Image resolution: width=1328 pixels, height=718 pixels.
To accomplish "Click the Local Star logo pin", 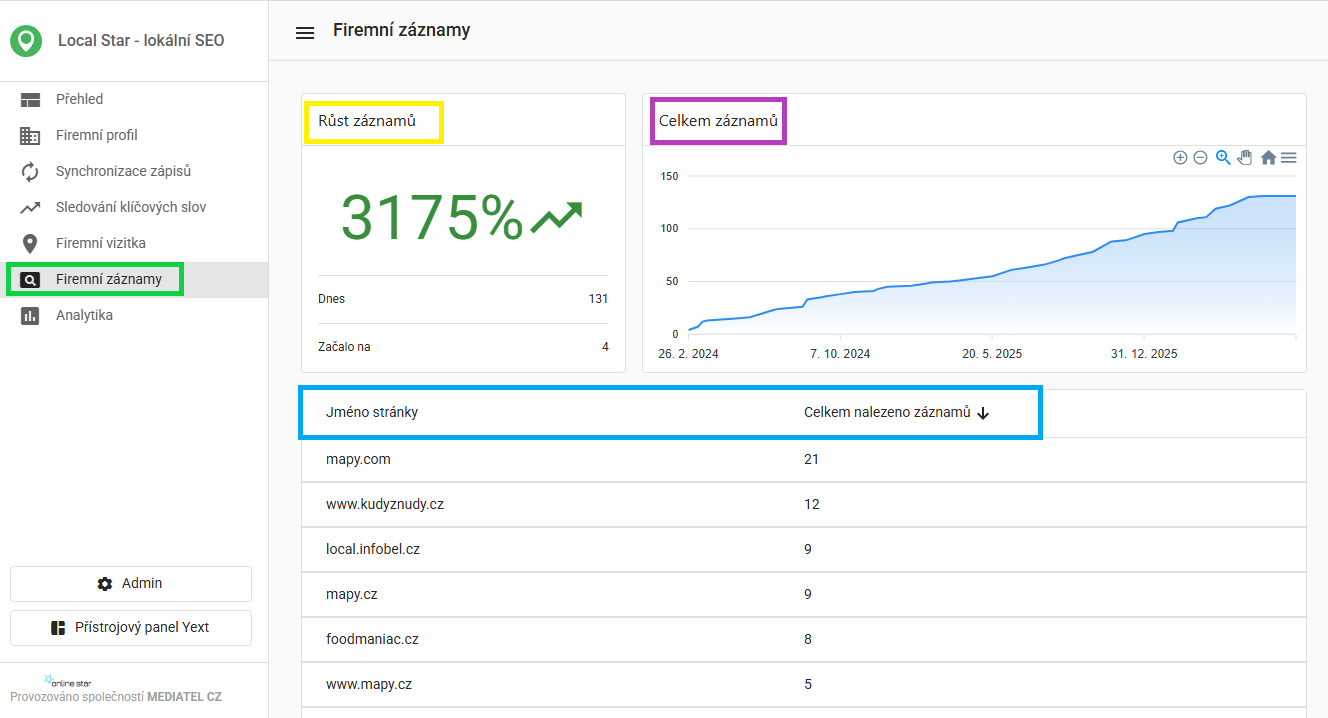I will [26, 41].
